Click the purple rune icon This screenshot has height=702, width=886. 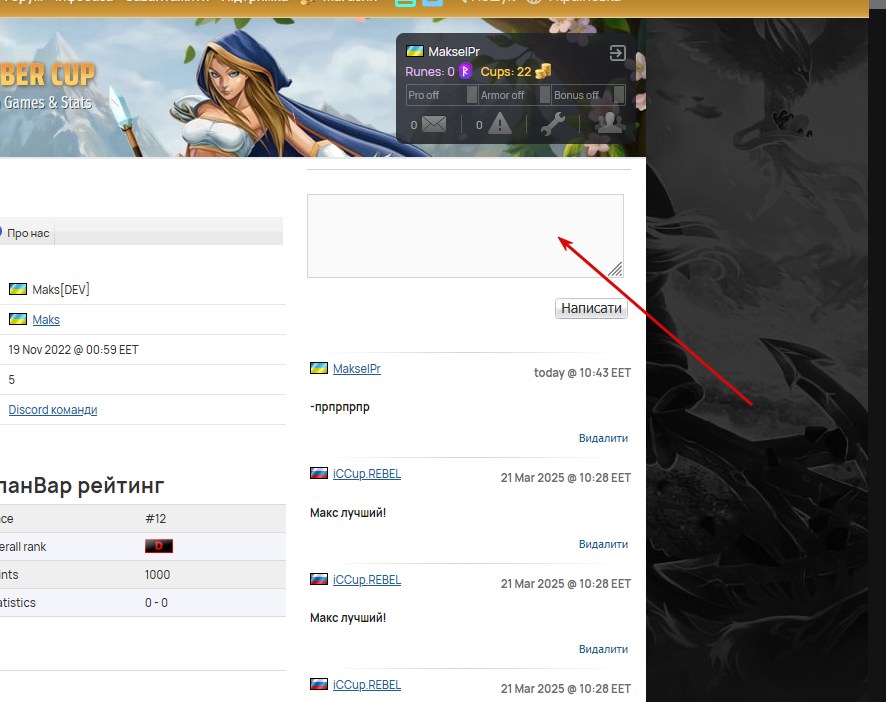click(x=465, y=71)
